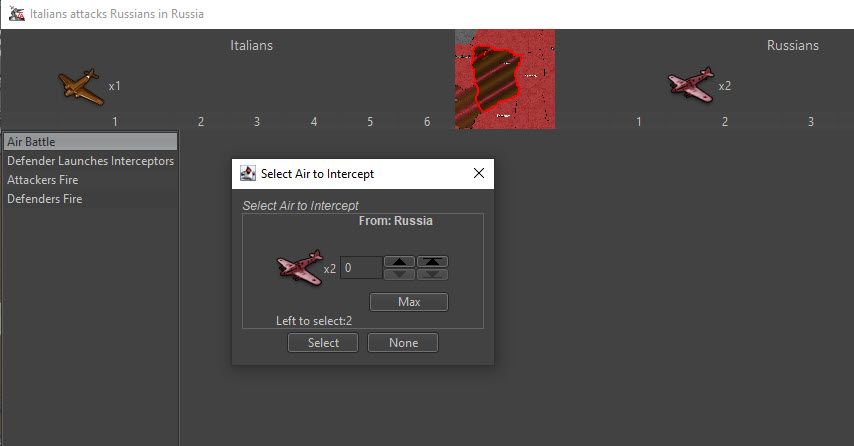The image size is (854, 446).
Task: Click the Russian fighter icon inside dialog
Action: (300, 268)
